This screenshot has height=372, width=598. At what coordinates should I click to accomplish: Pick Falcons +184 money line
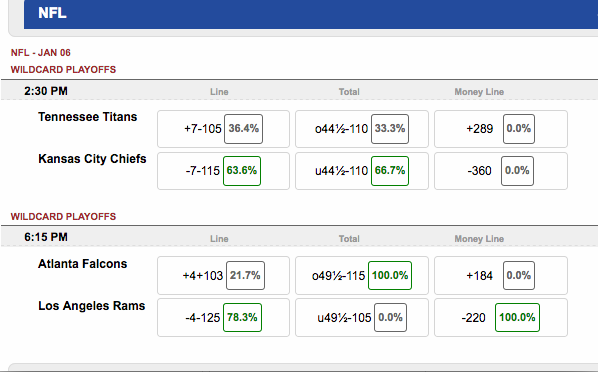tap(501, 275)
